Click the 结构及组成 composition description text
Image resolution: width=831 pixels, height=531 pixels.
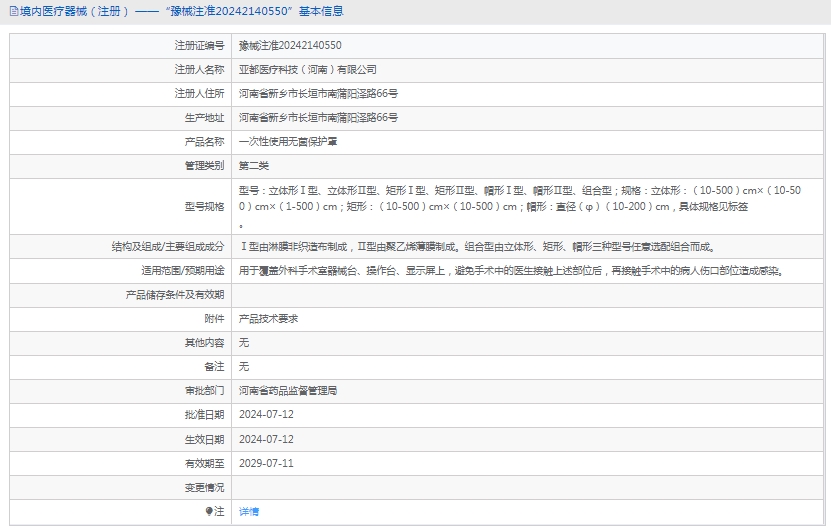coord(477,246)
